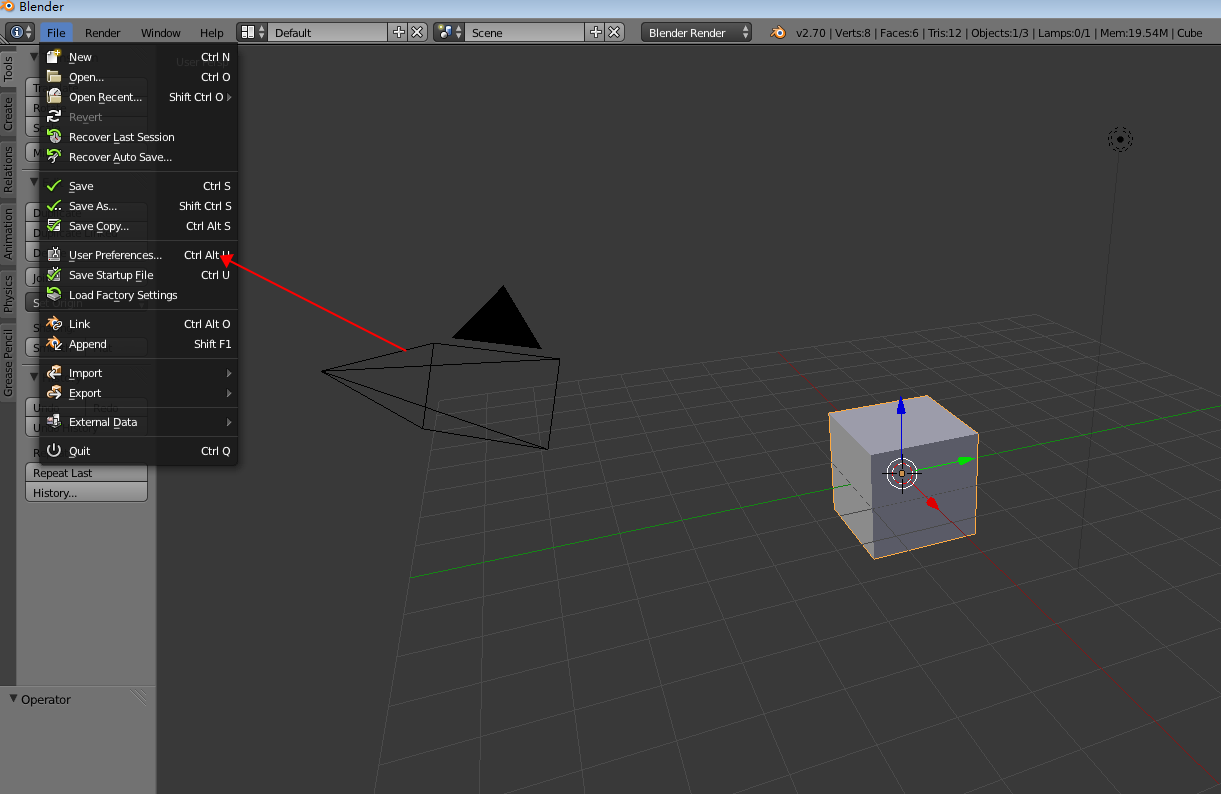Click the New file icon in File menu
Image resolution: width=1221 pixels, height=794 pixels.
52,56
